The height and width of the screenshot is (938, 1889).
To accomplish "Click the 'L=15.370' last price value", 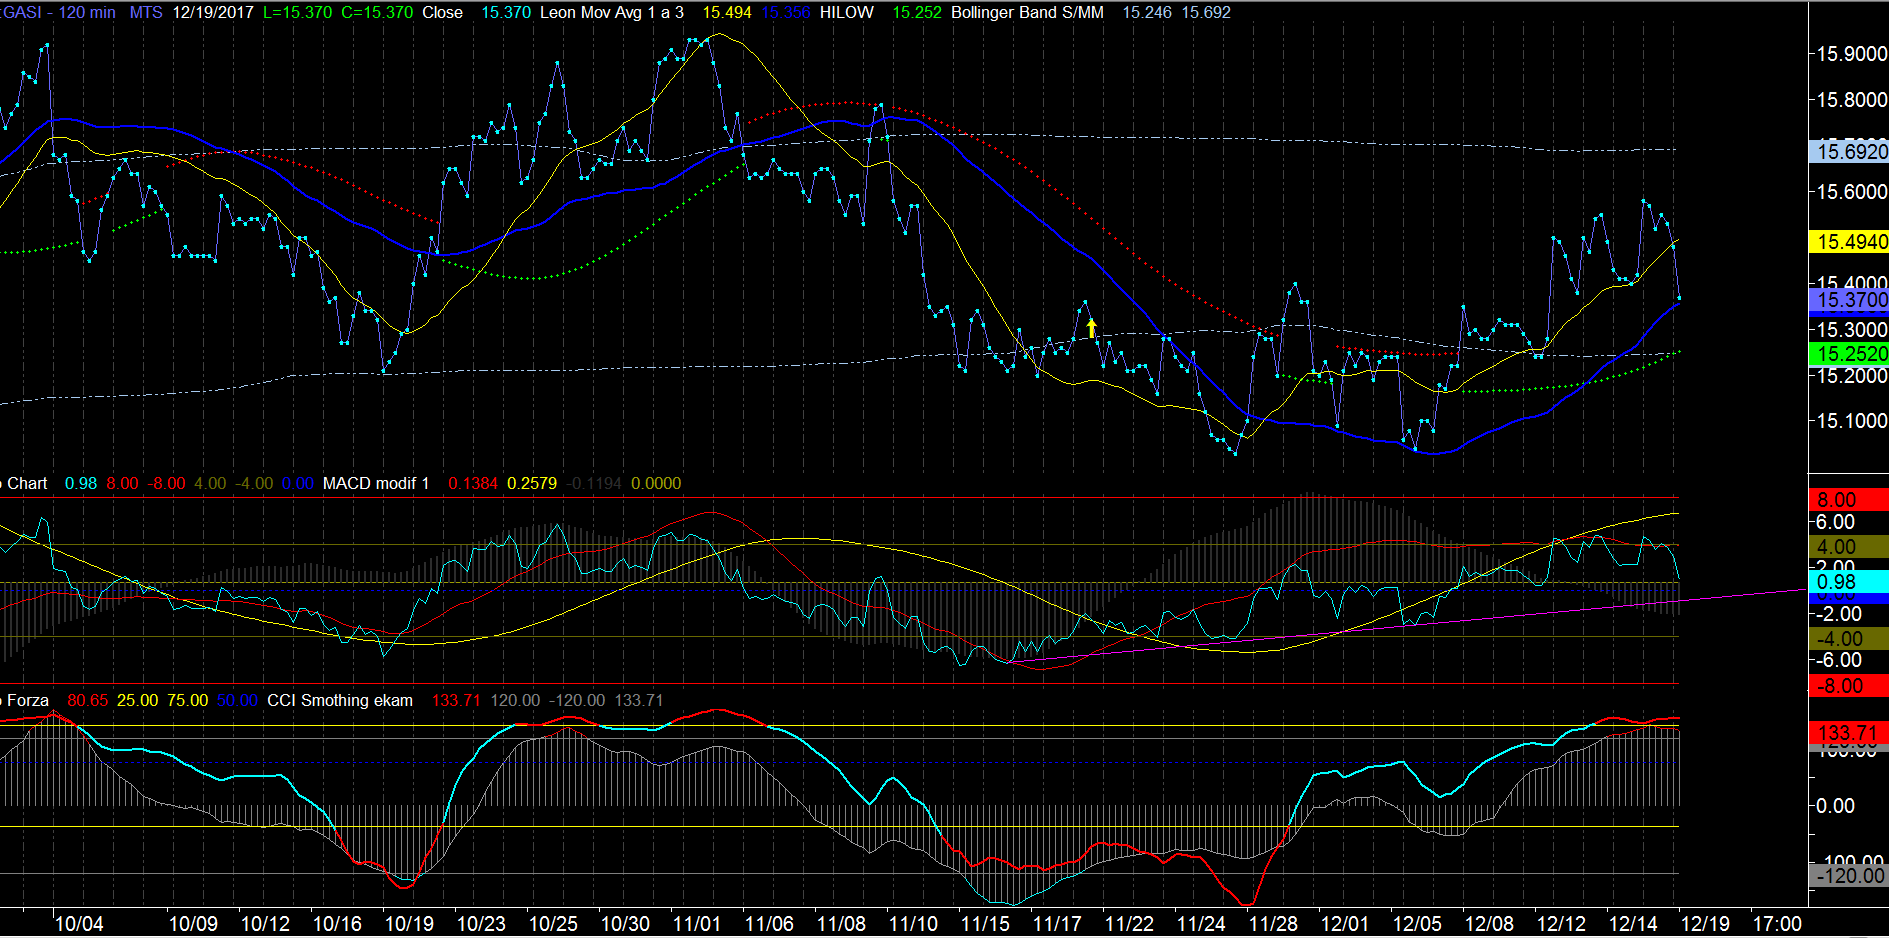I will 298,12.
